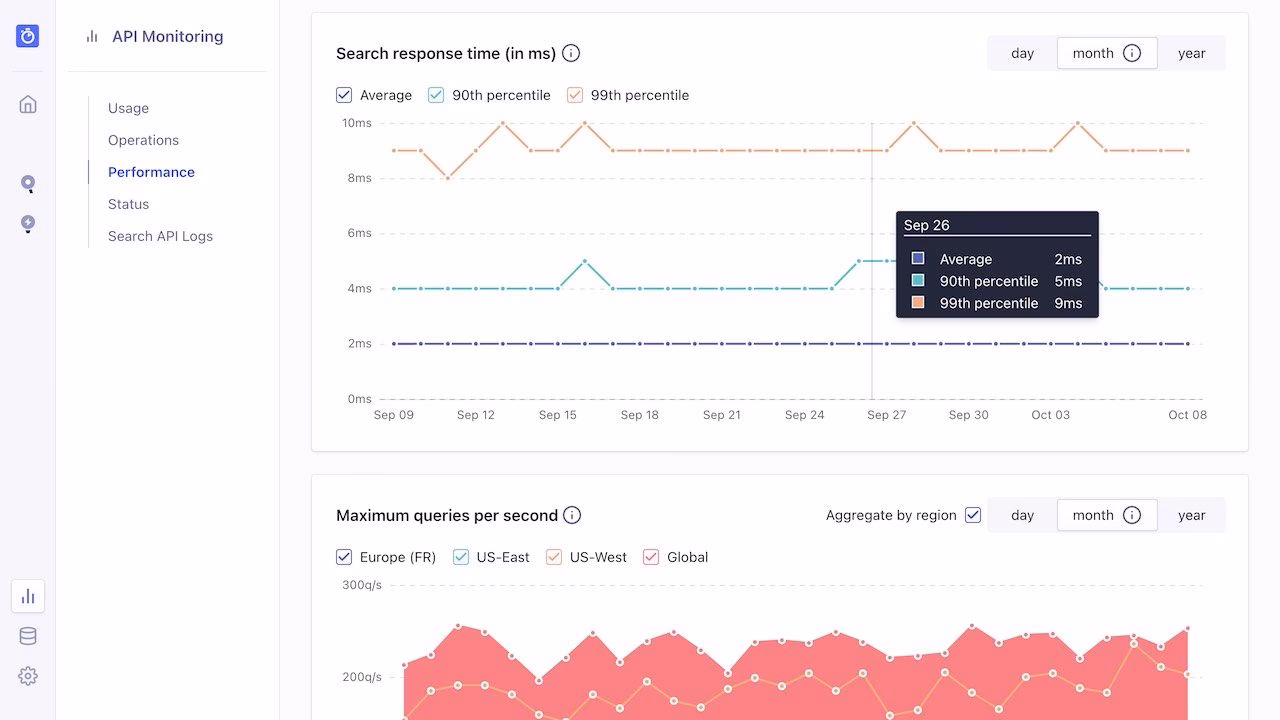Open the database icon near the bottom sidebar

click(27, 635)
